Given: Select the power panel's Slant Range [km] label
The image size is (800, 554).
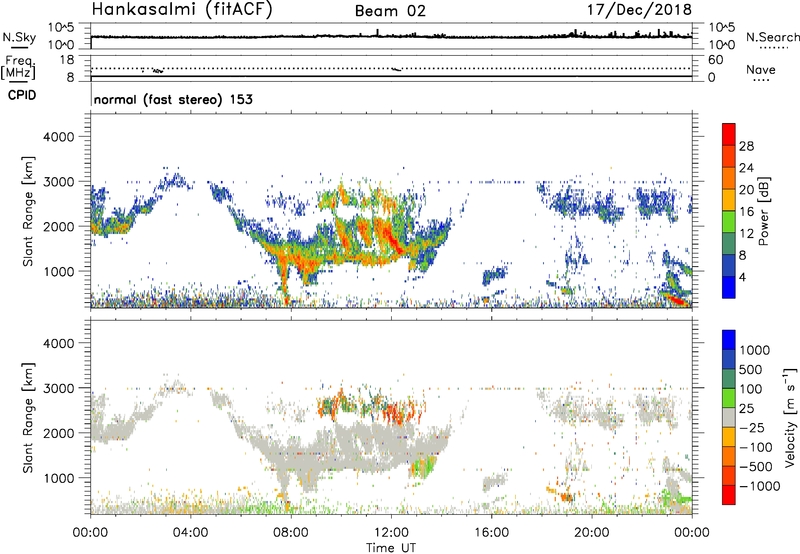Looking at the screenshot, I should (x=28, y=211).
